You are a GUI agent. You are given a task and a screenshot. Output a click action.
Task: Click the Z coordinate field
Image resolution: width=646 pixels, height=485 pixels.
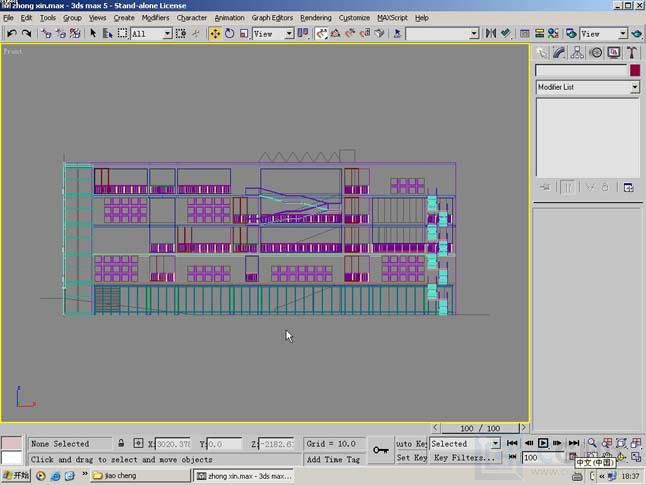276,444
